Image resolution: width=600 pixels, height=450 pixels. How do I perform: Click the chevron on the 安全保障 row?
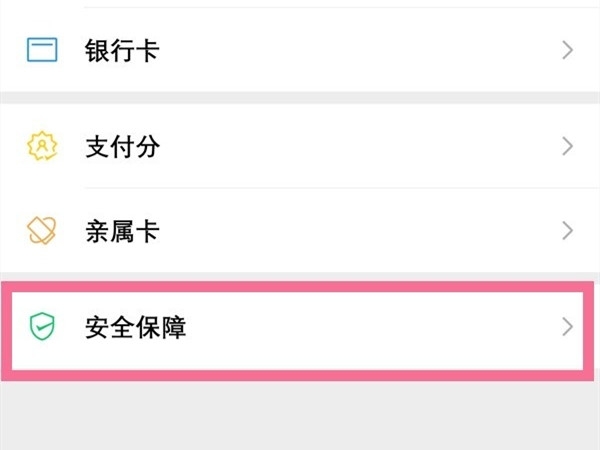pyautogui.click(x=567, y=326)
